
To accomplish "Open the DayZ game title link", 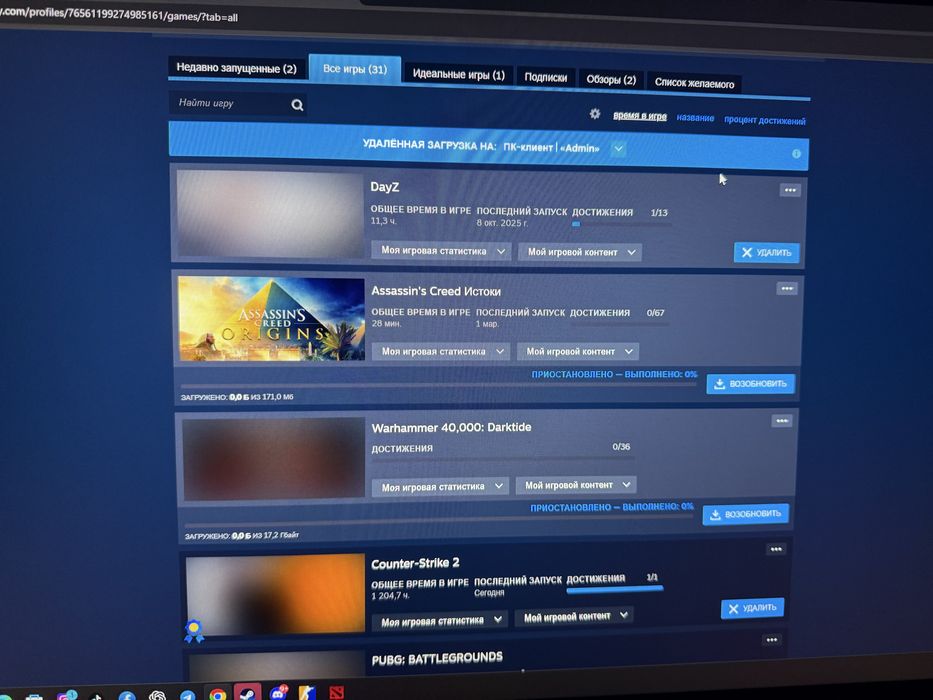I will [384, 187].
